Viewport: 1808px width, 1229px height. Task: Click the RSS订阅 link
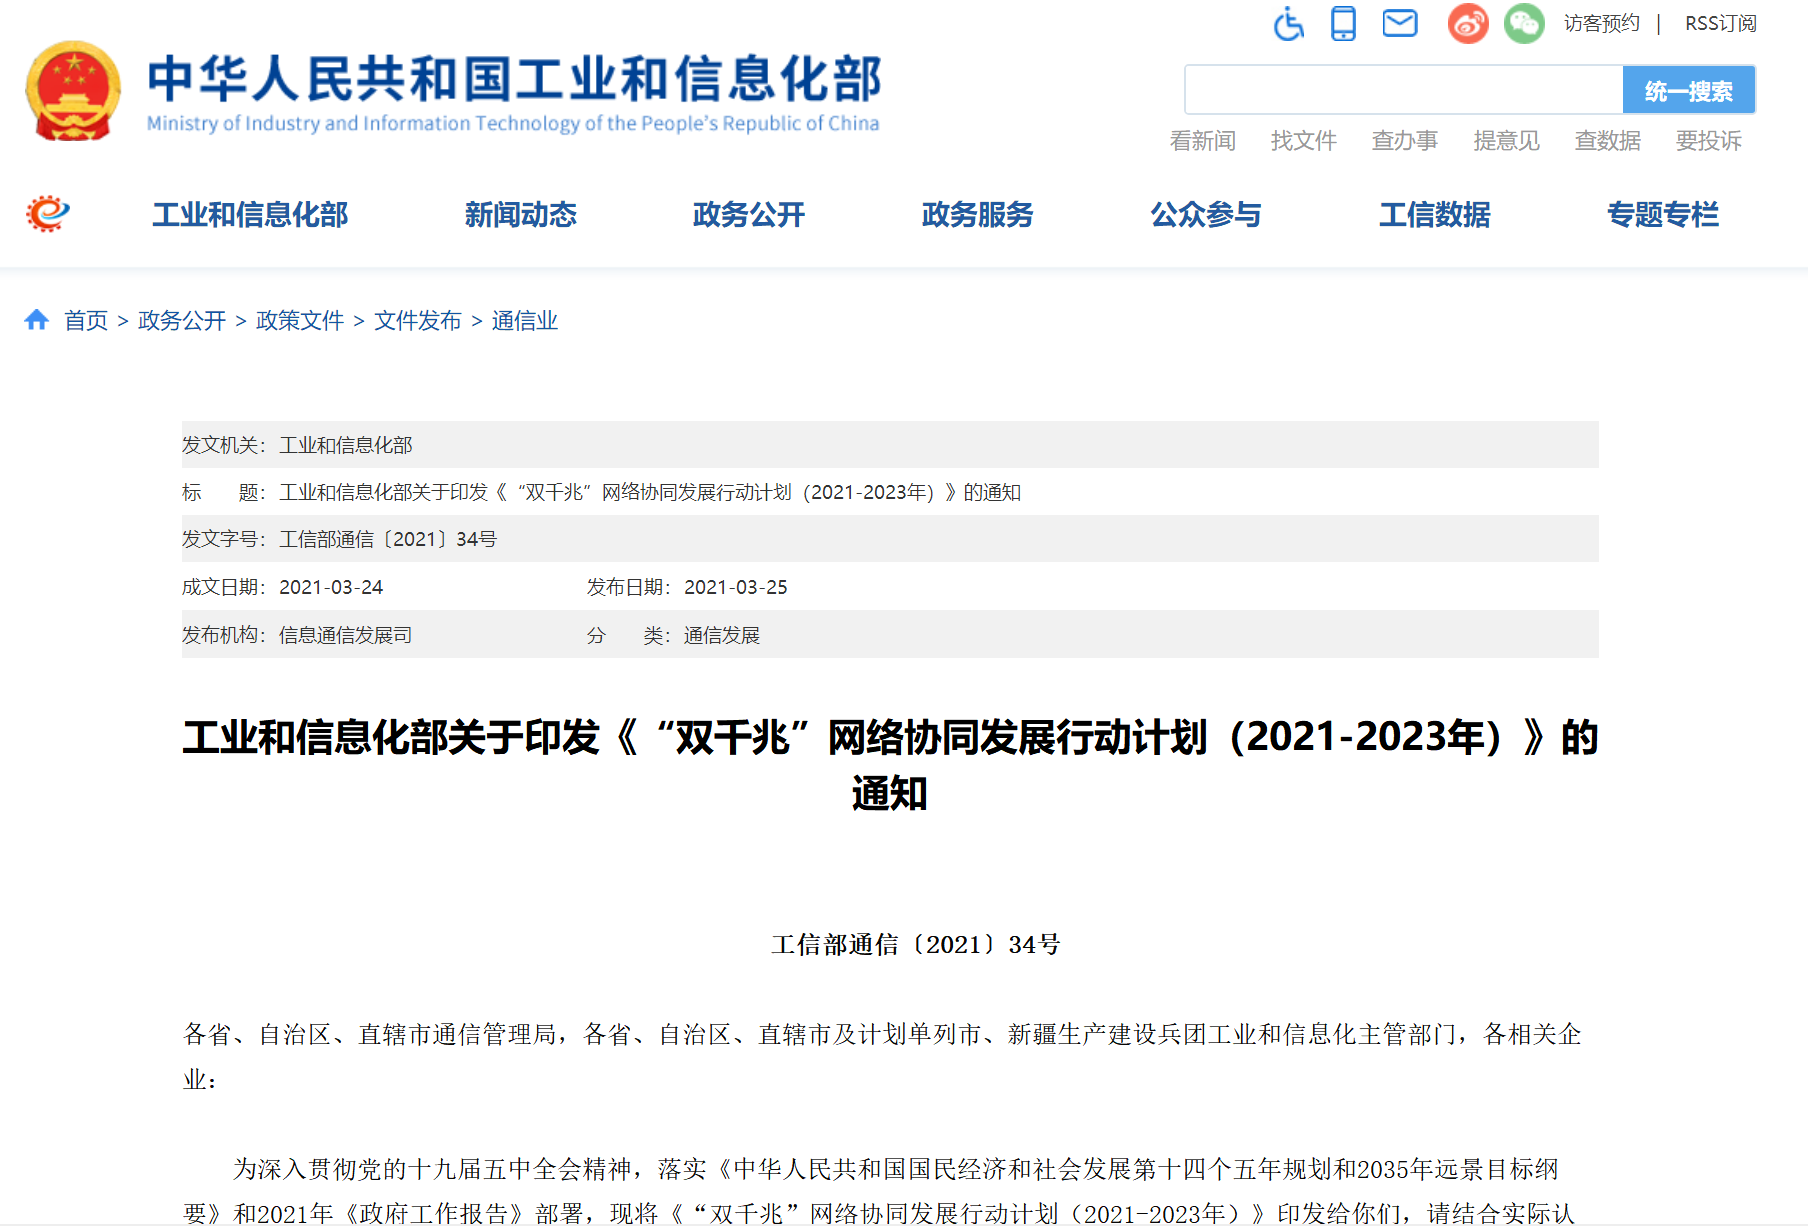(1720, 23)
